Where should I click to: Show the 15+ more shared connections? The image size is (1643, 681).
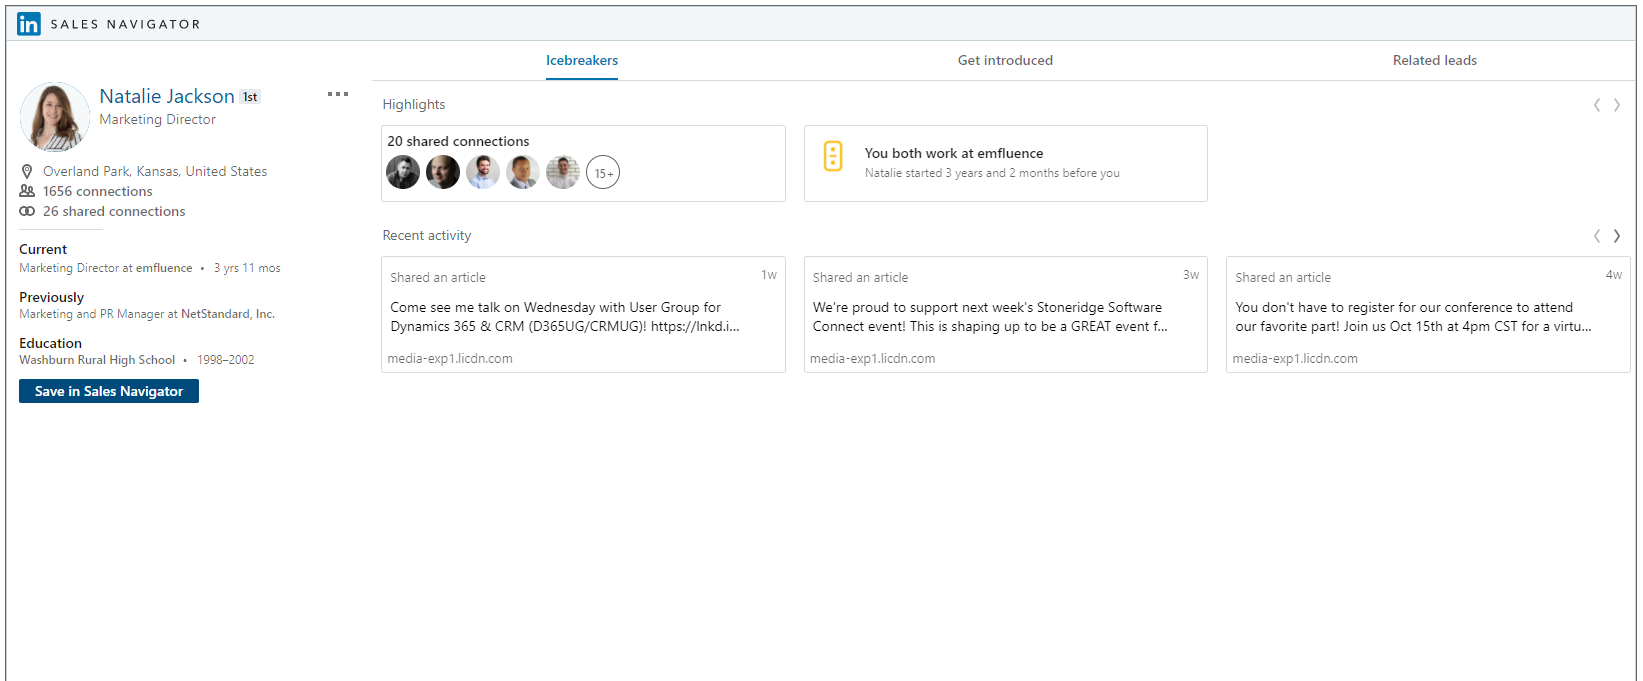(603, 173)
